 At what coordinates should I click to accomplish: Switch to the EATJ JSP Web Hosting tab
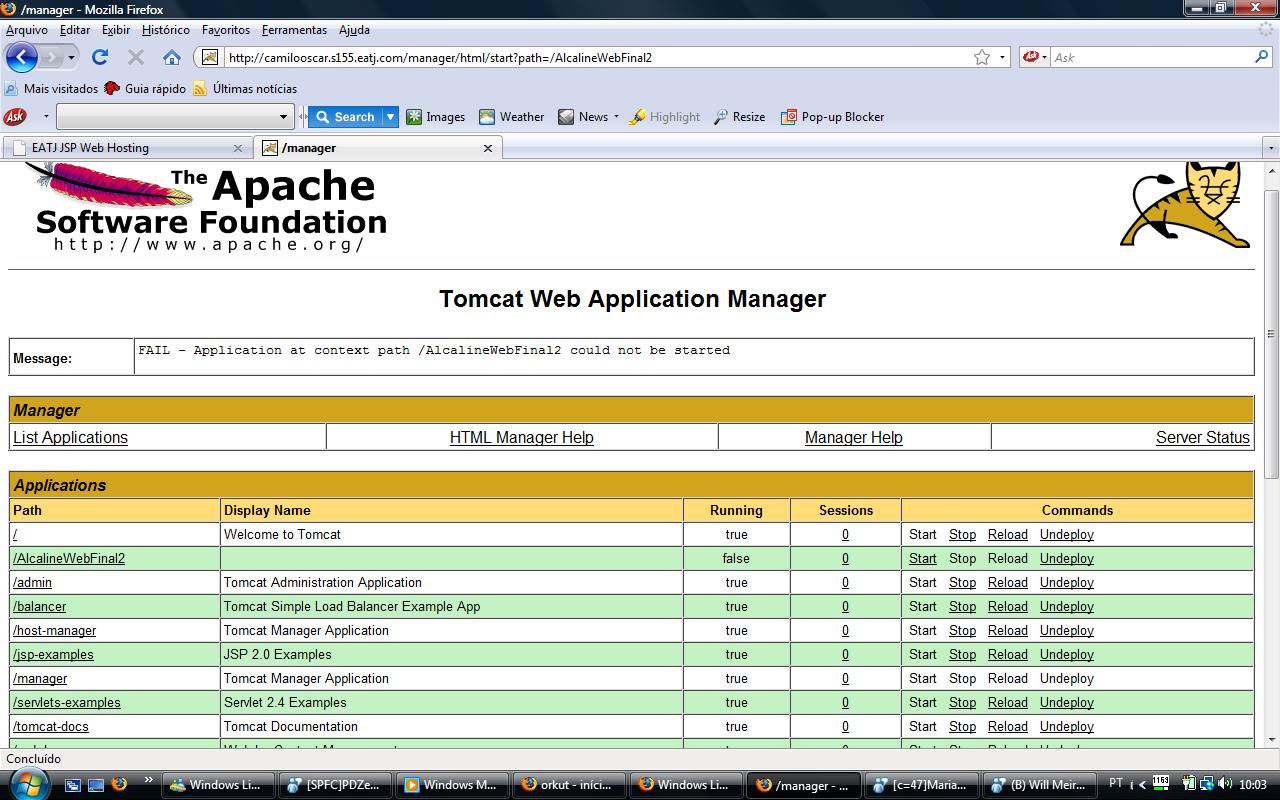tap(126, 148)
